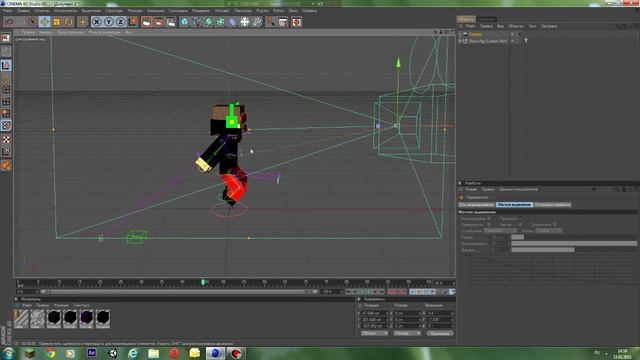Click the Play Forward button in timeline
The height and width of the screenshot is (360, 640).
369,292
